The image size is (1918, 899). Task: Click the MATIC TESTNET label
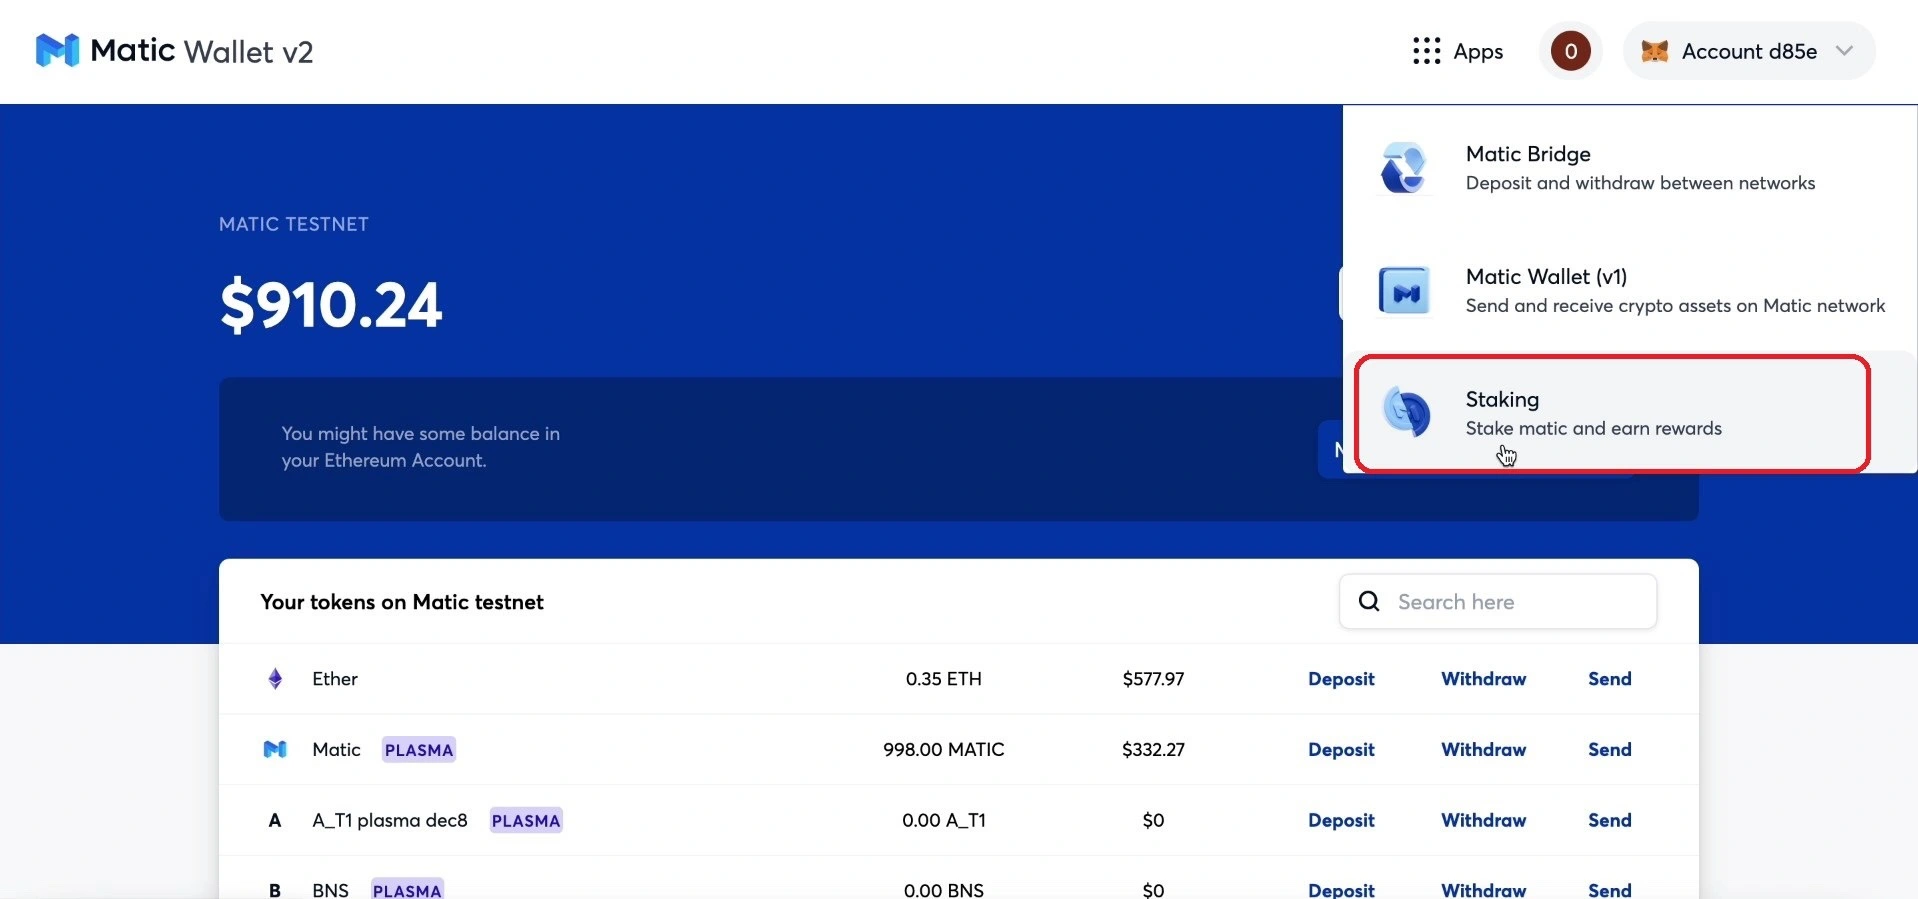294,224
